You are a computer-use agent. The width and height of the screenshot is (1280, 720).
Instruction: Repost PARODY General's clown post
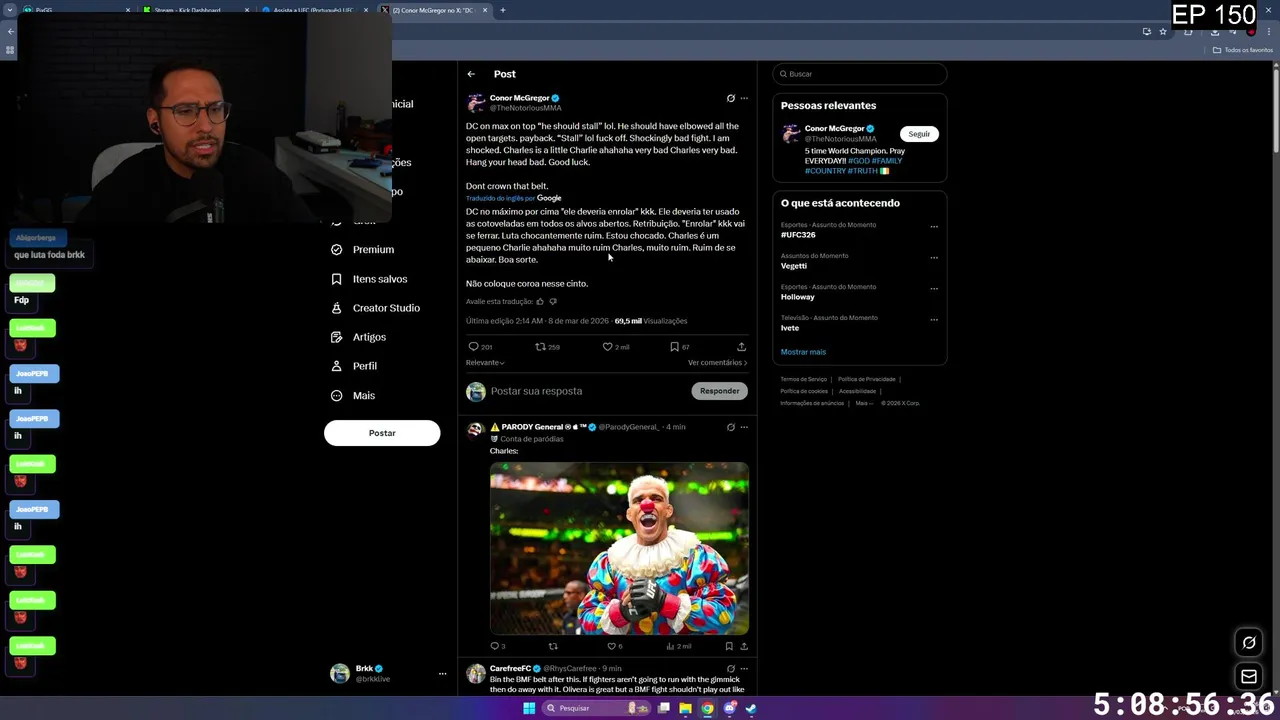pyautogui.click(x=553, y=646)
